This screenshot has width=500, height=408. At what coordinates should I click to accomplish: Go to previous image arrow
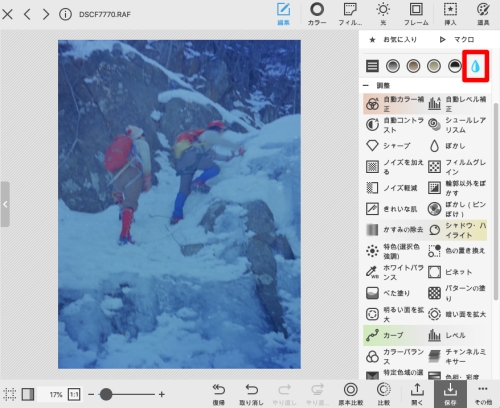27,14
